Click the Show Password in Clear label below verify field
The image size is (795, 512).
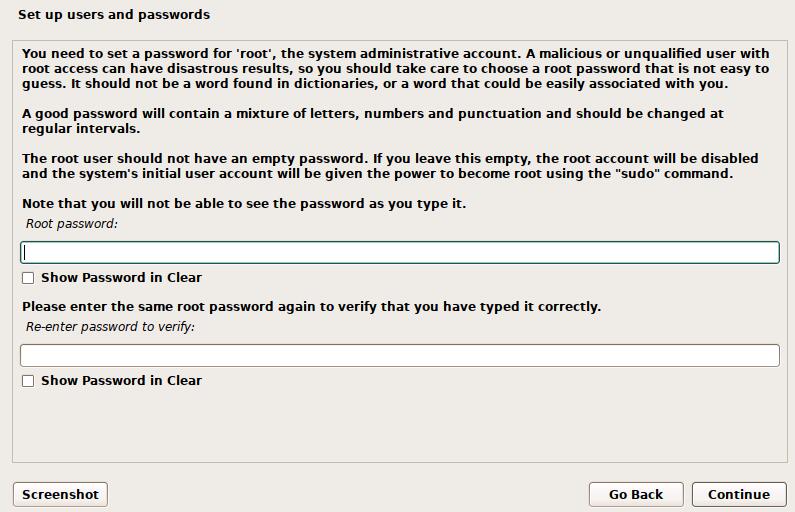tap(121, 381)
